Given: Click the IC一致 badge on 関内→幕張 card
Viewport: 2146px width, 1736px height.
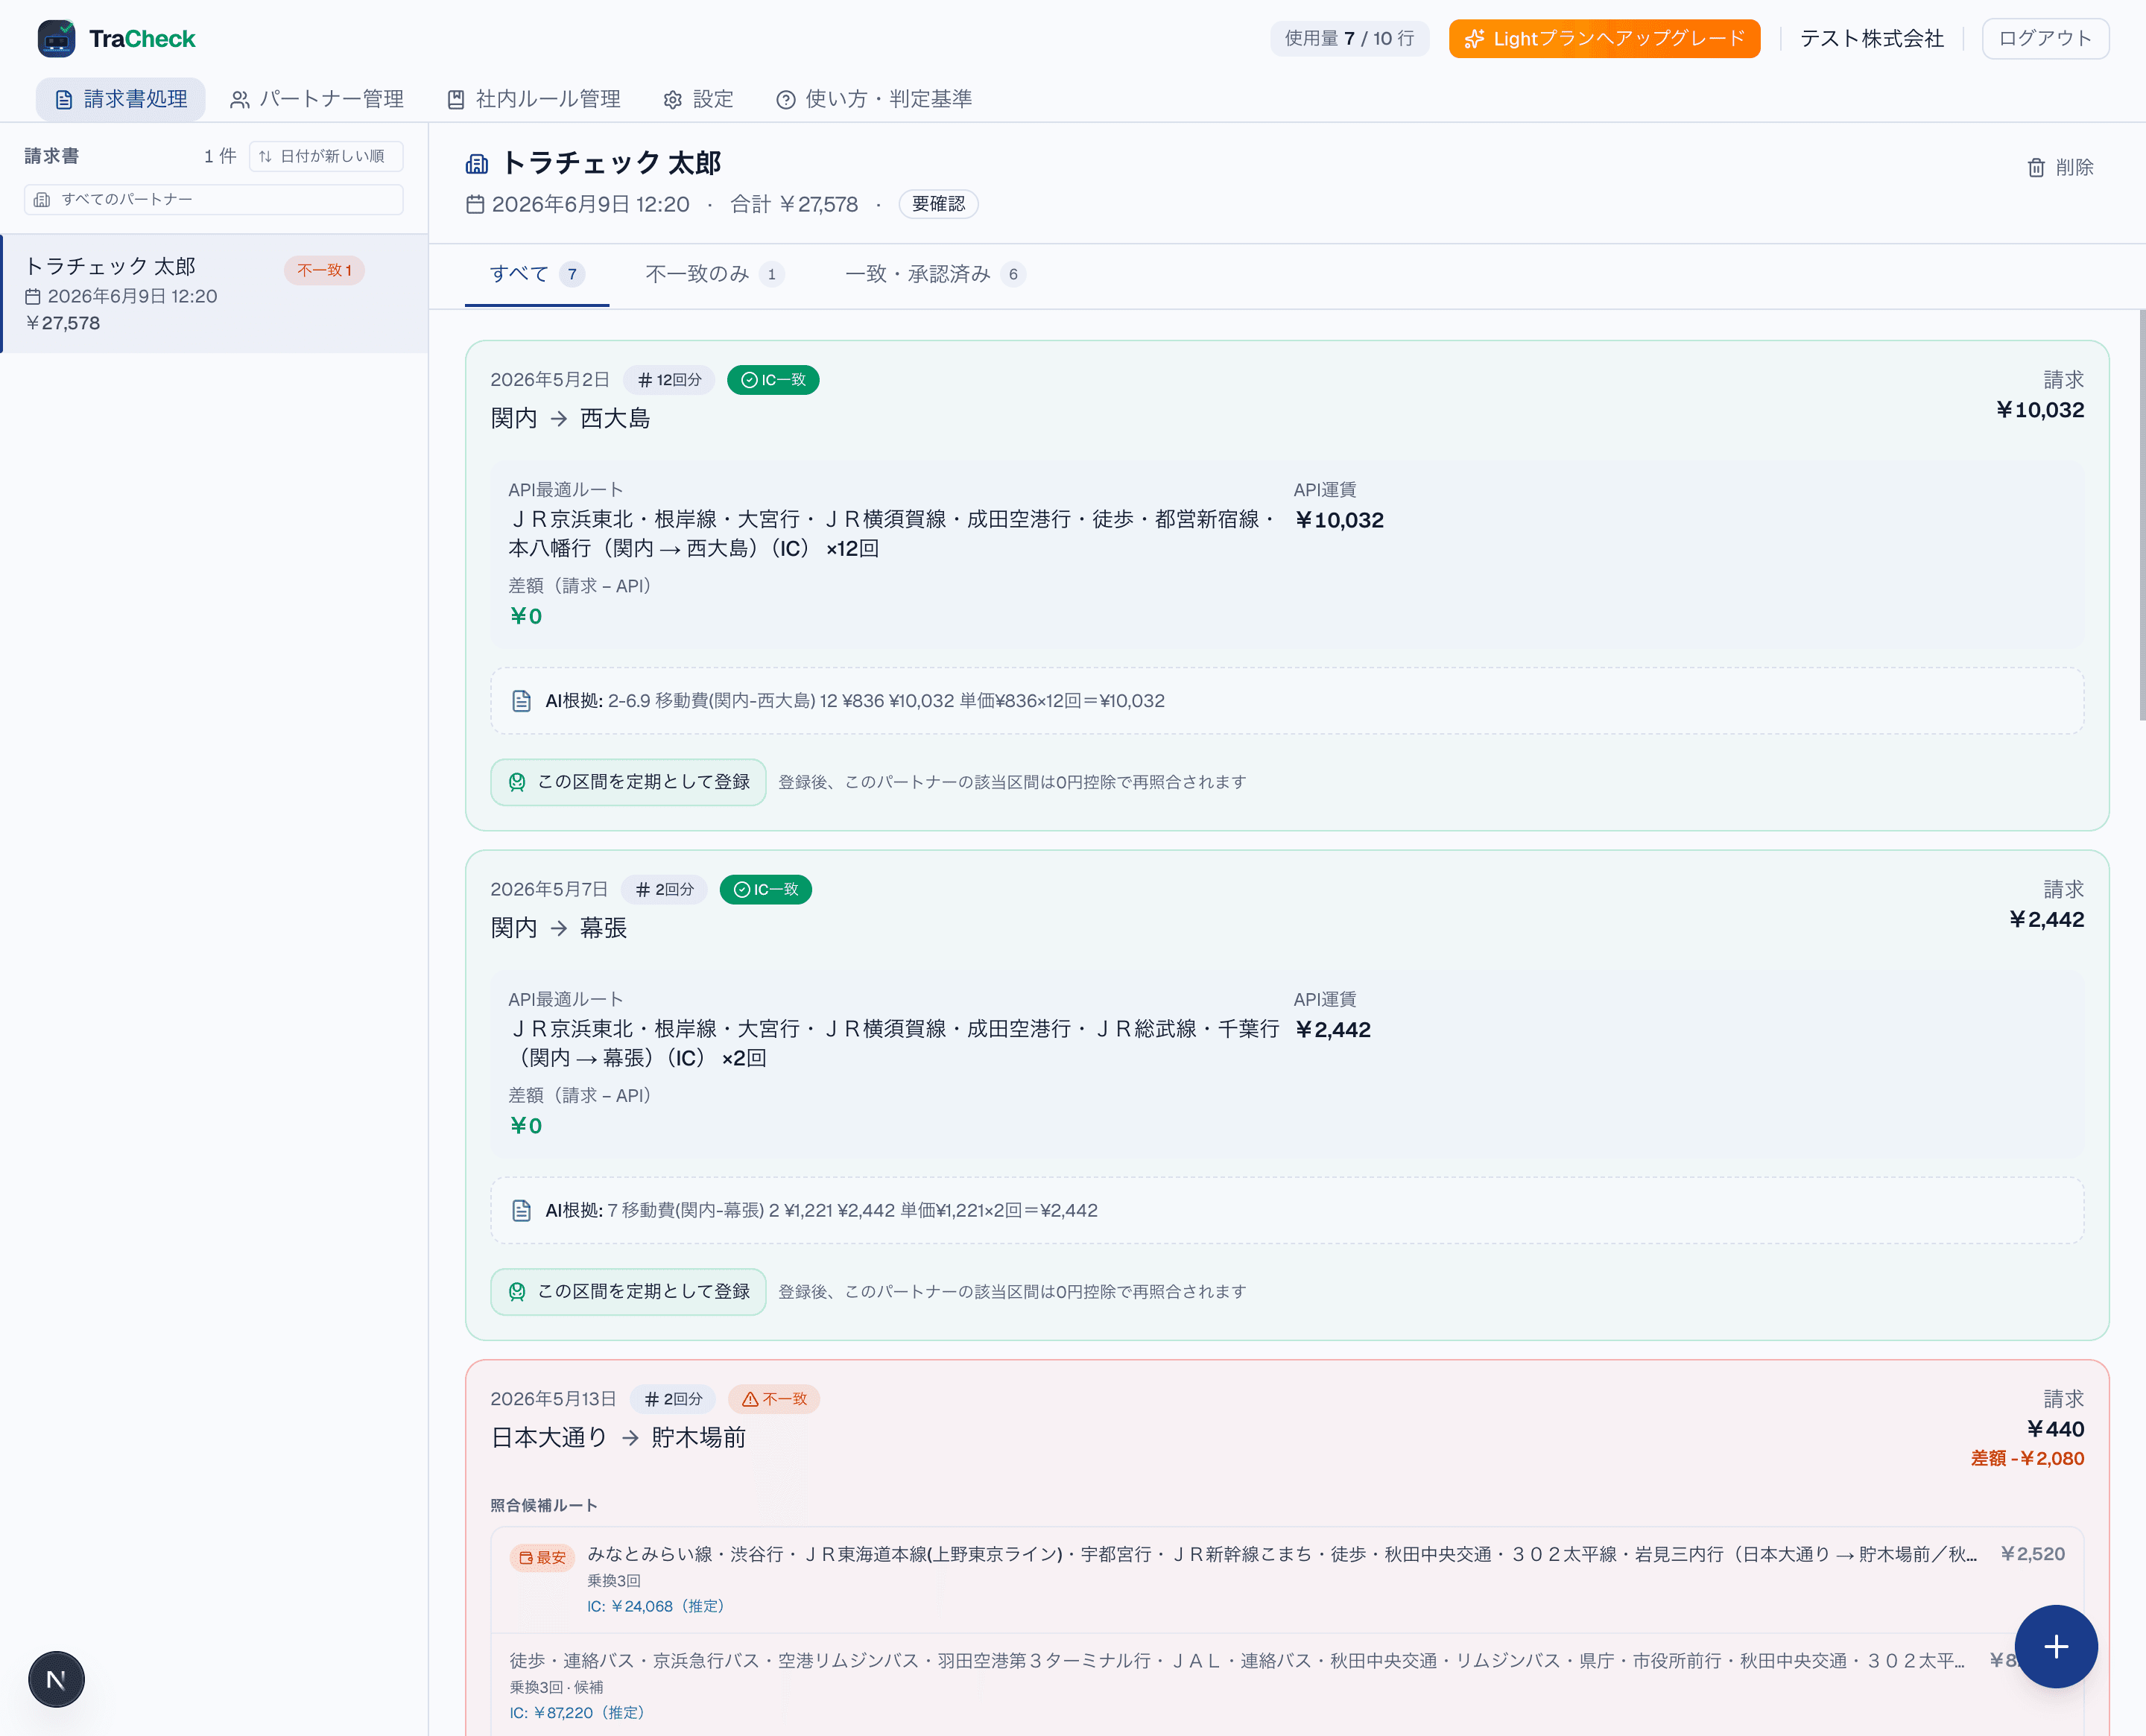Looking at the screenshot, I should point(766,889).
